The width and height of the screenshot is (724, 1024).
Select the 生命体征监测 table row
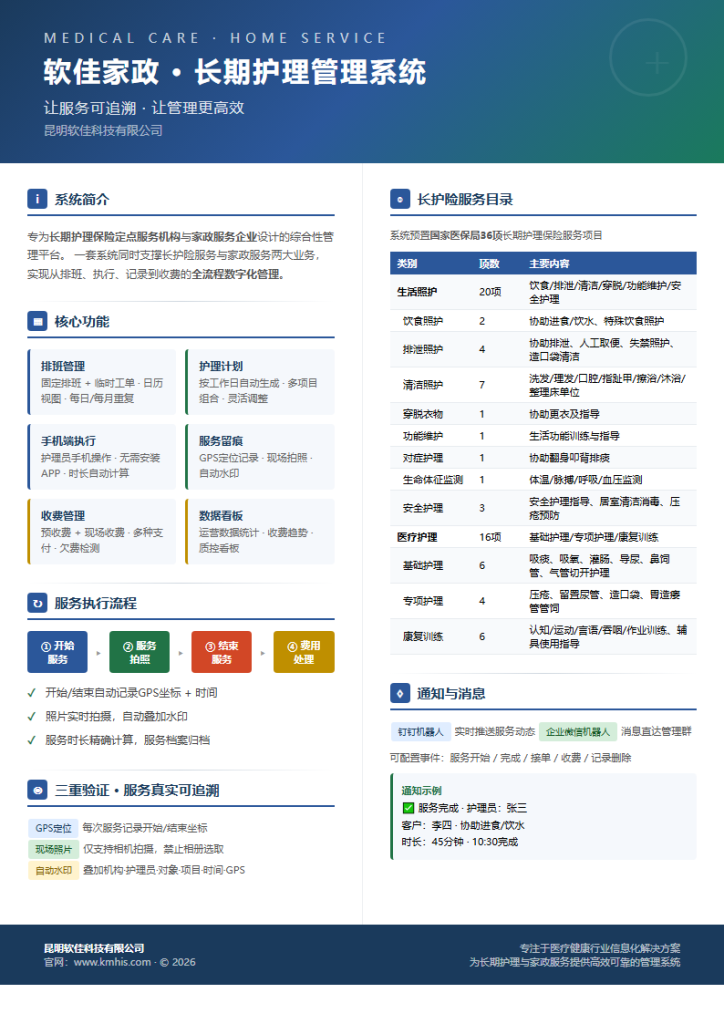[543, 479]
